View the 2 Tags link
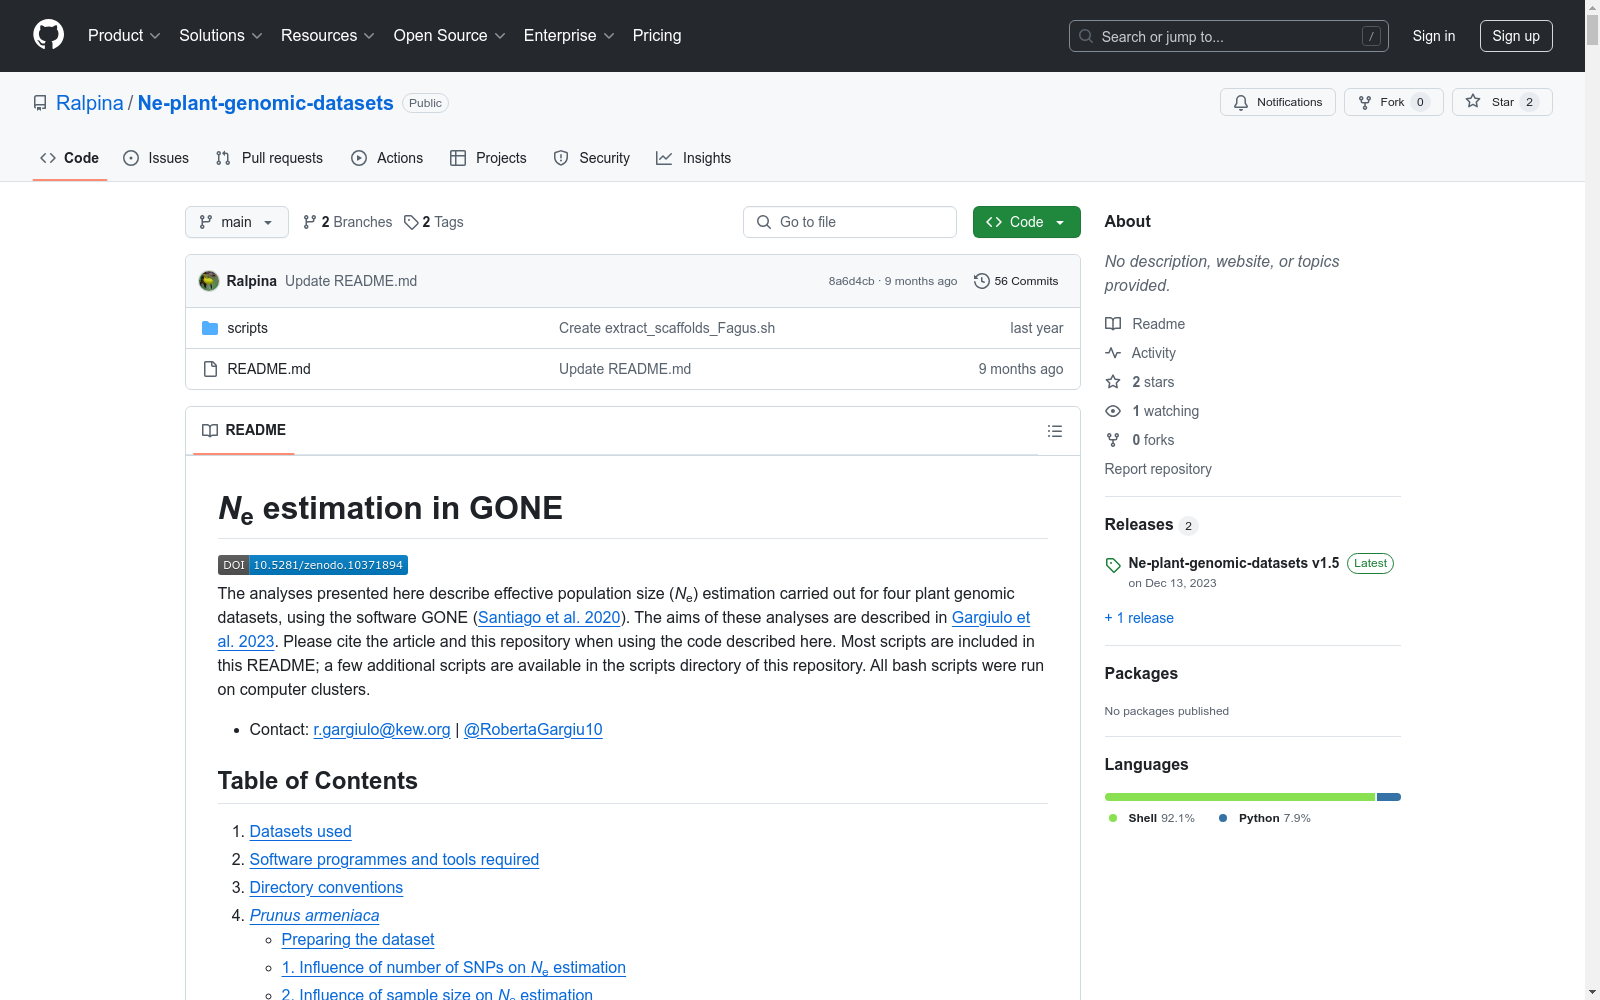The image size is (1600, 1000). pyautogui.click(x=434, y=222)
